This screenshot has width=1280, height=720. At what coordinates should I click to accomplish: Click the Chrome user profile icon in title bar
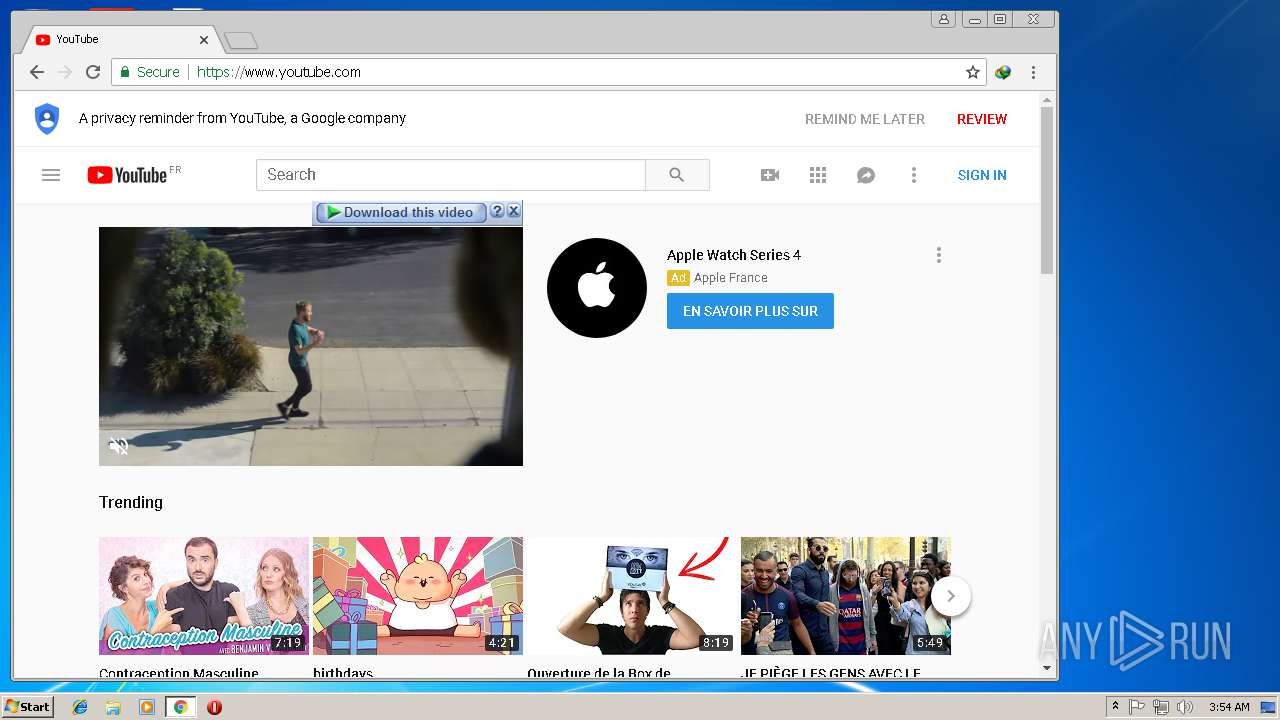943,19
